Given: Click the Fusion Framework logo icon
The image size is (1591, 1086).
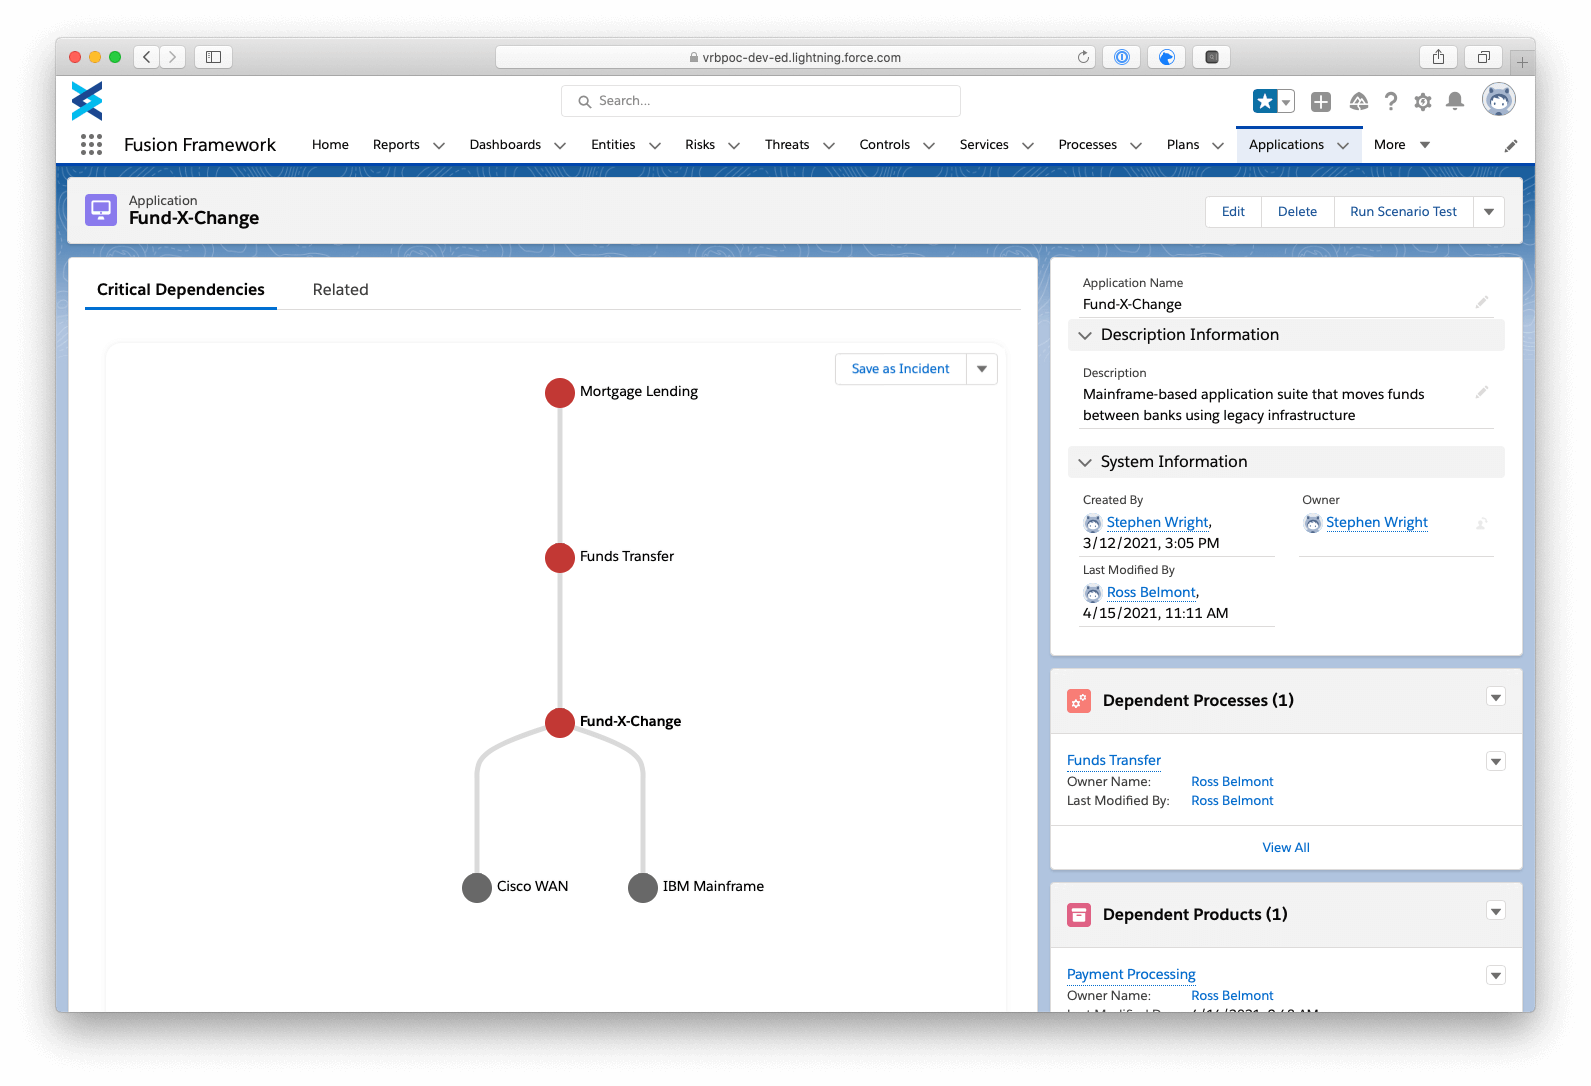Looking at the screenshot, I should click(x=87, y=101).
